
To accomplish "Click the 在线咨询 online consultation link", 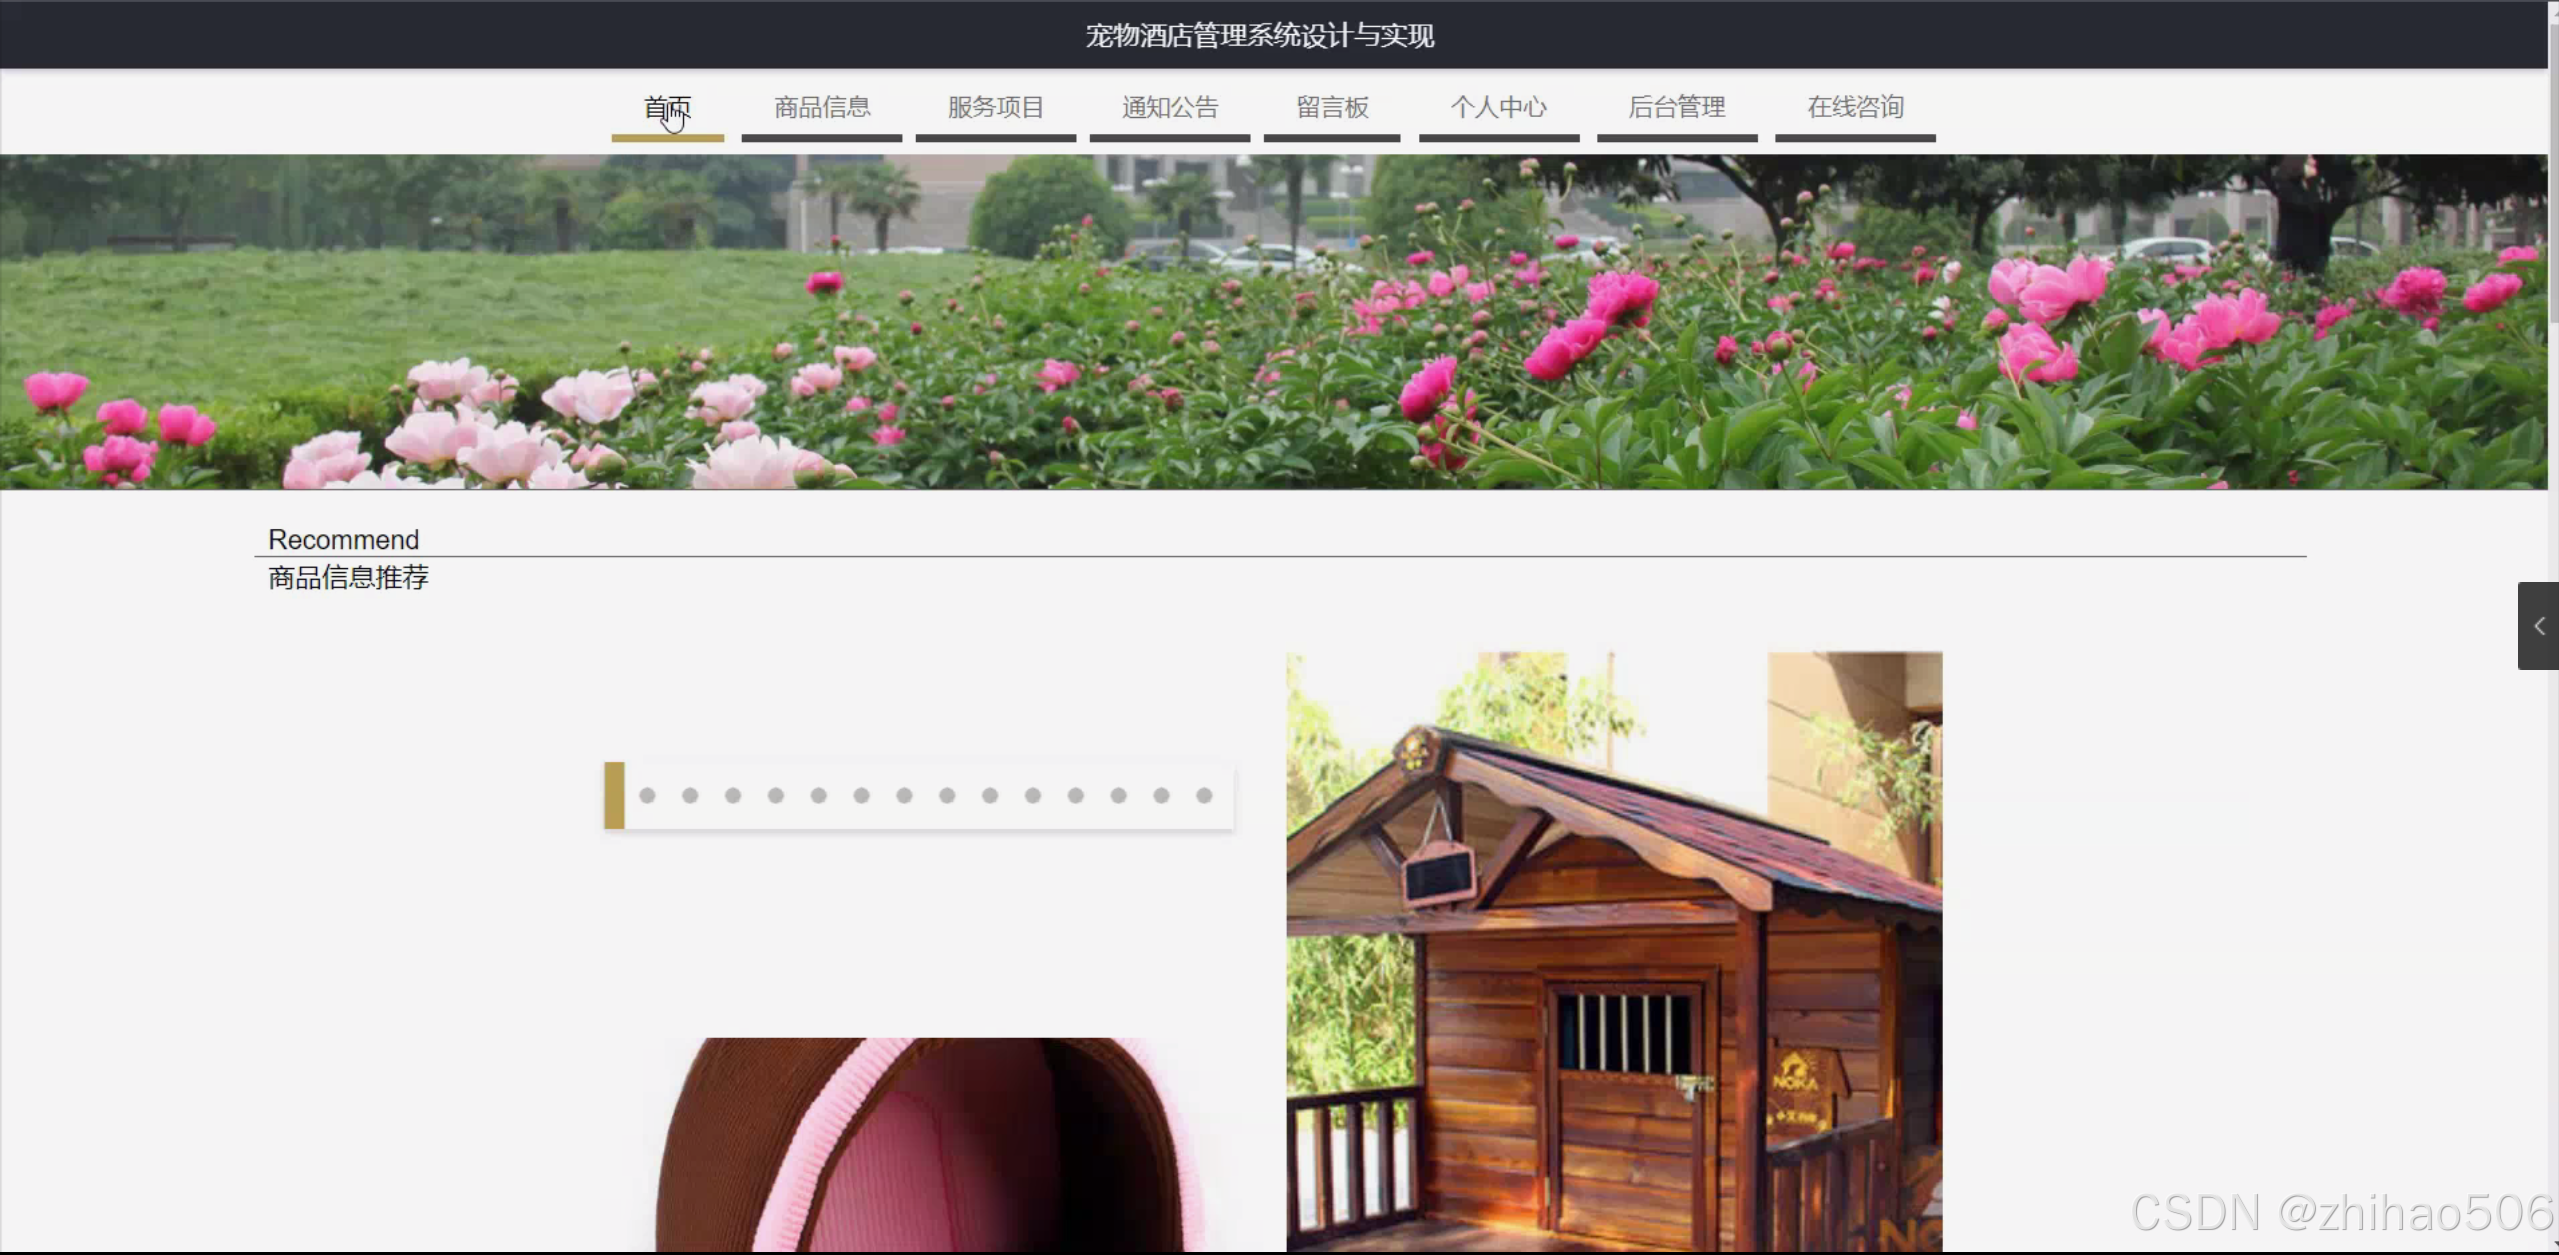I will point(1854,108).
